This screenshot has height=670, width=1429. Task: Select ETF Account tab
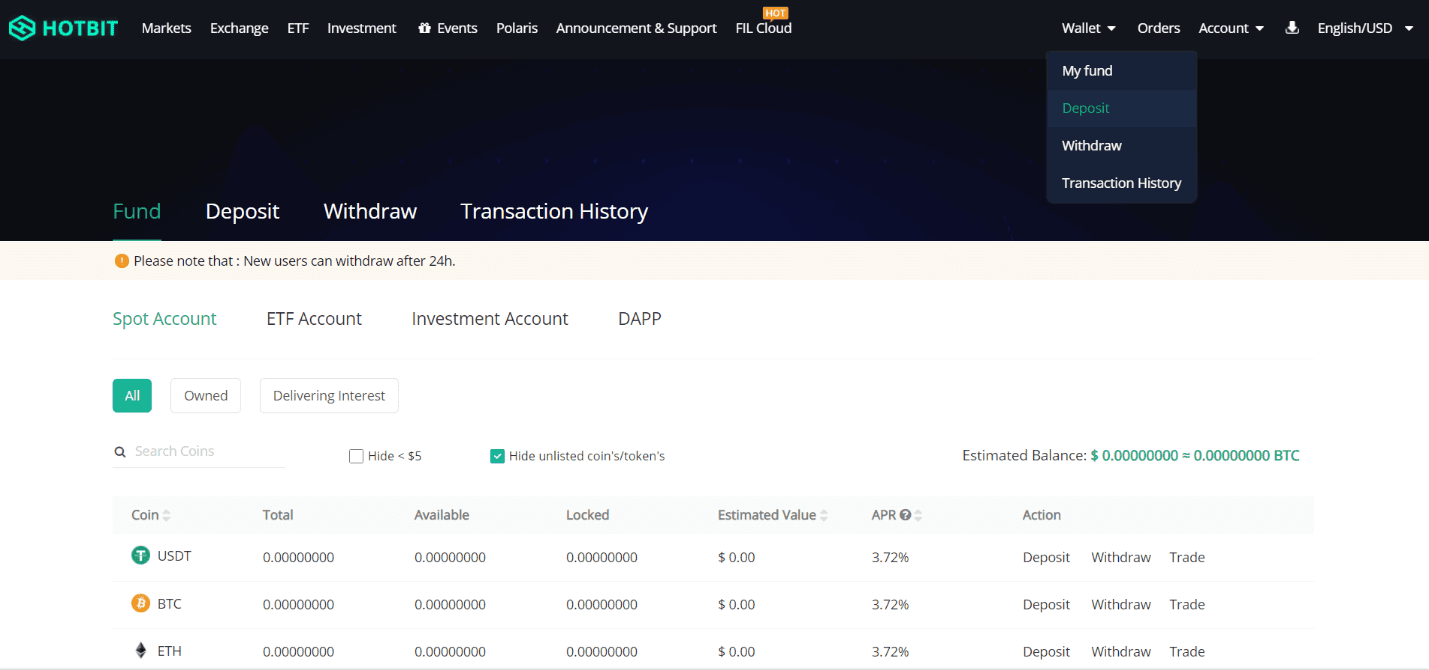point(314,319)
